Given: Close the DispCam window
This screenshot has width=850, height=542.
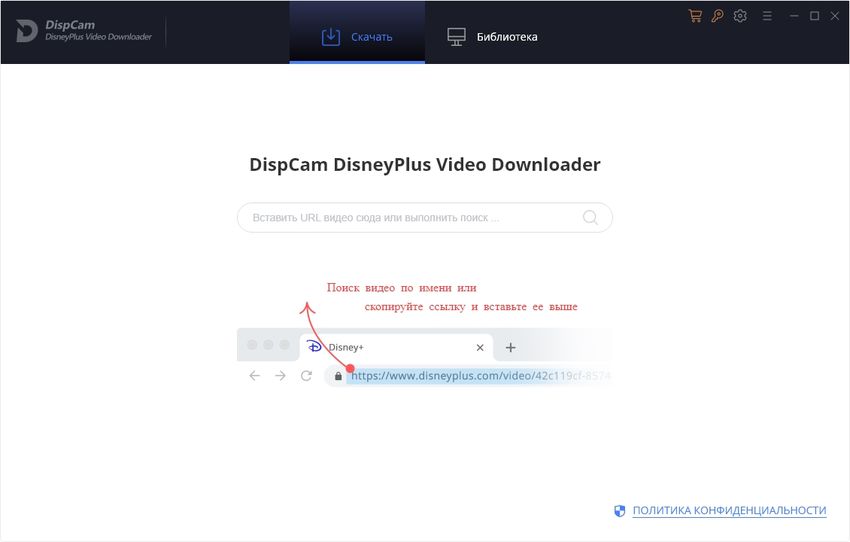Looking at the screenshot, I should click(x=835, y=16).
